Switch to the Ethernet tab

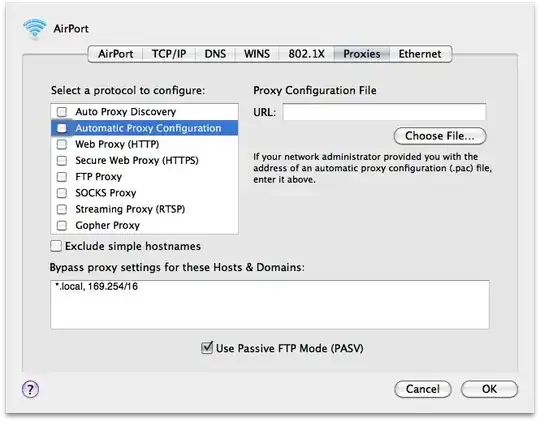[x=420, y=54]
